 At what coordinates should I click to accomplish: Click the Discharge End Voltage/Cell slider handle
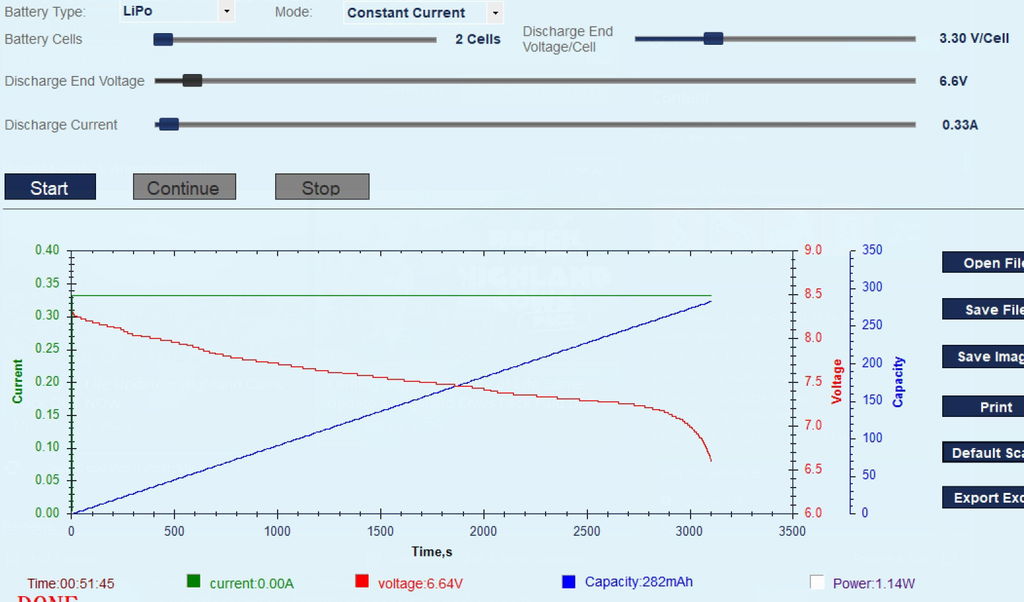(x=713, y=39)
